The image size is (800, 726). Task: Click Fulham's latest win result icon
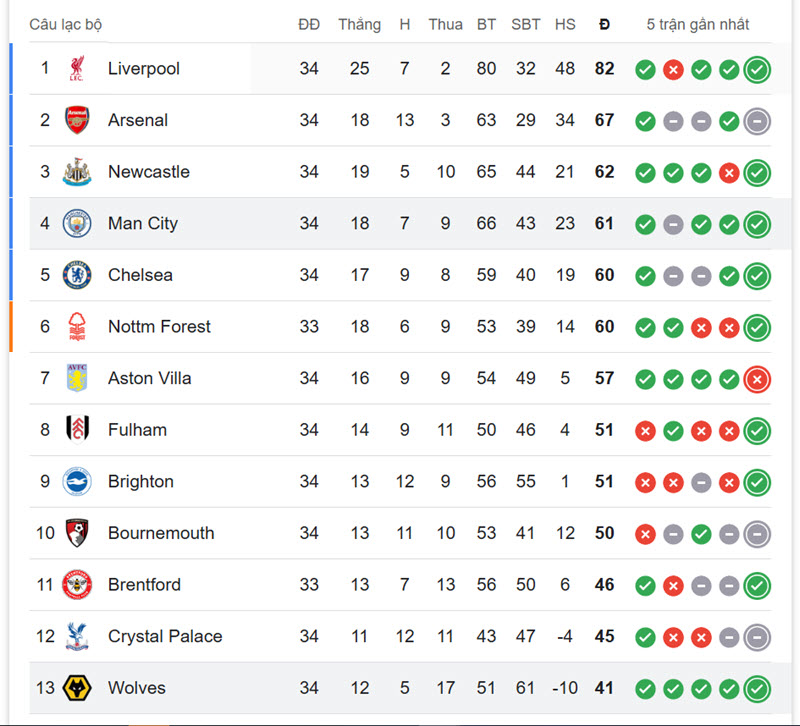point(757,431)
